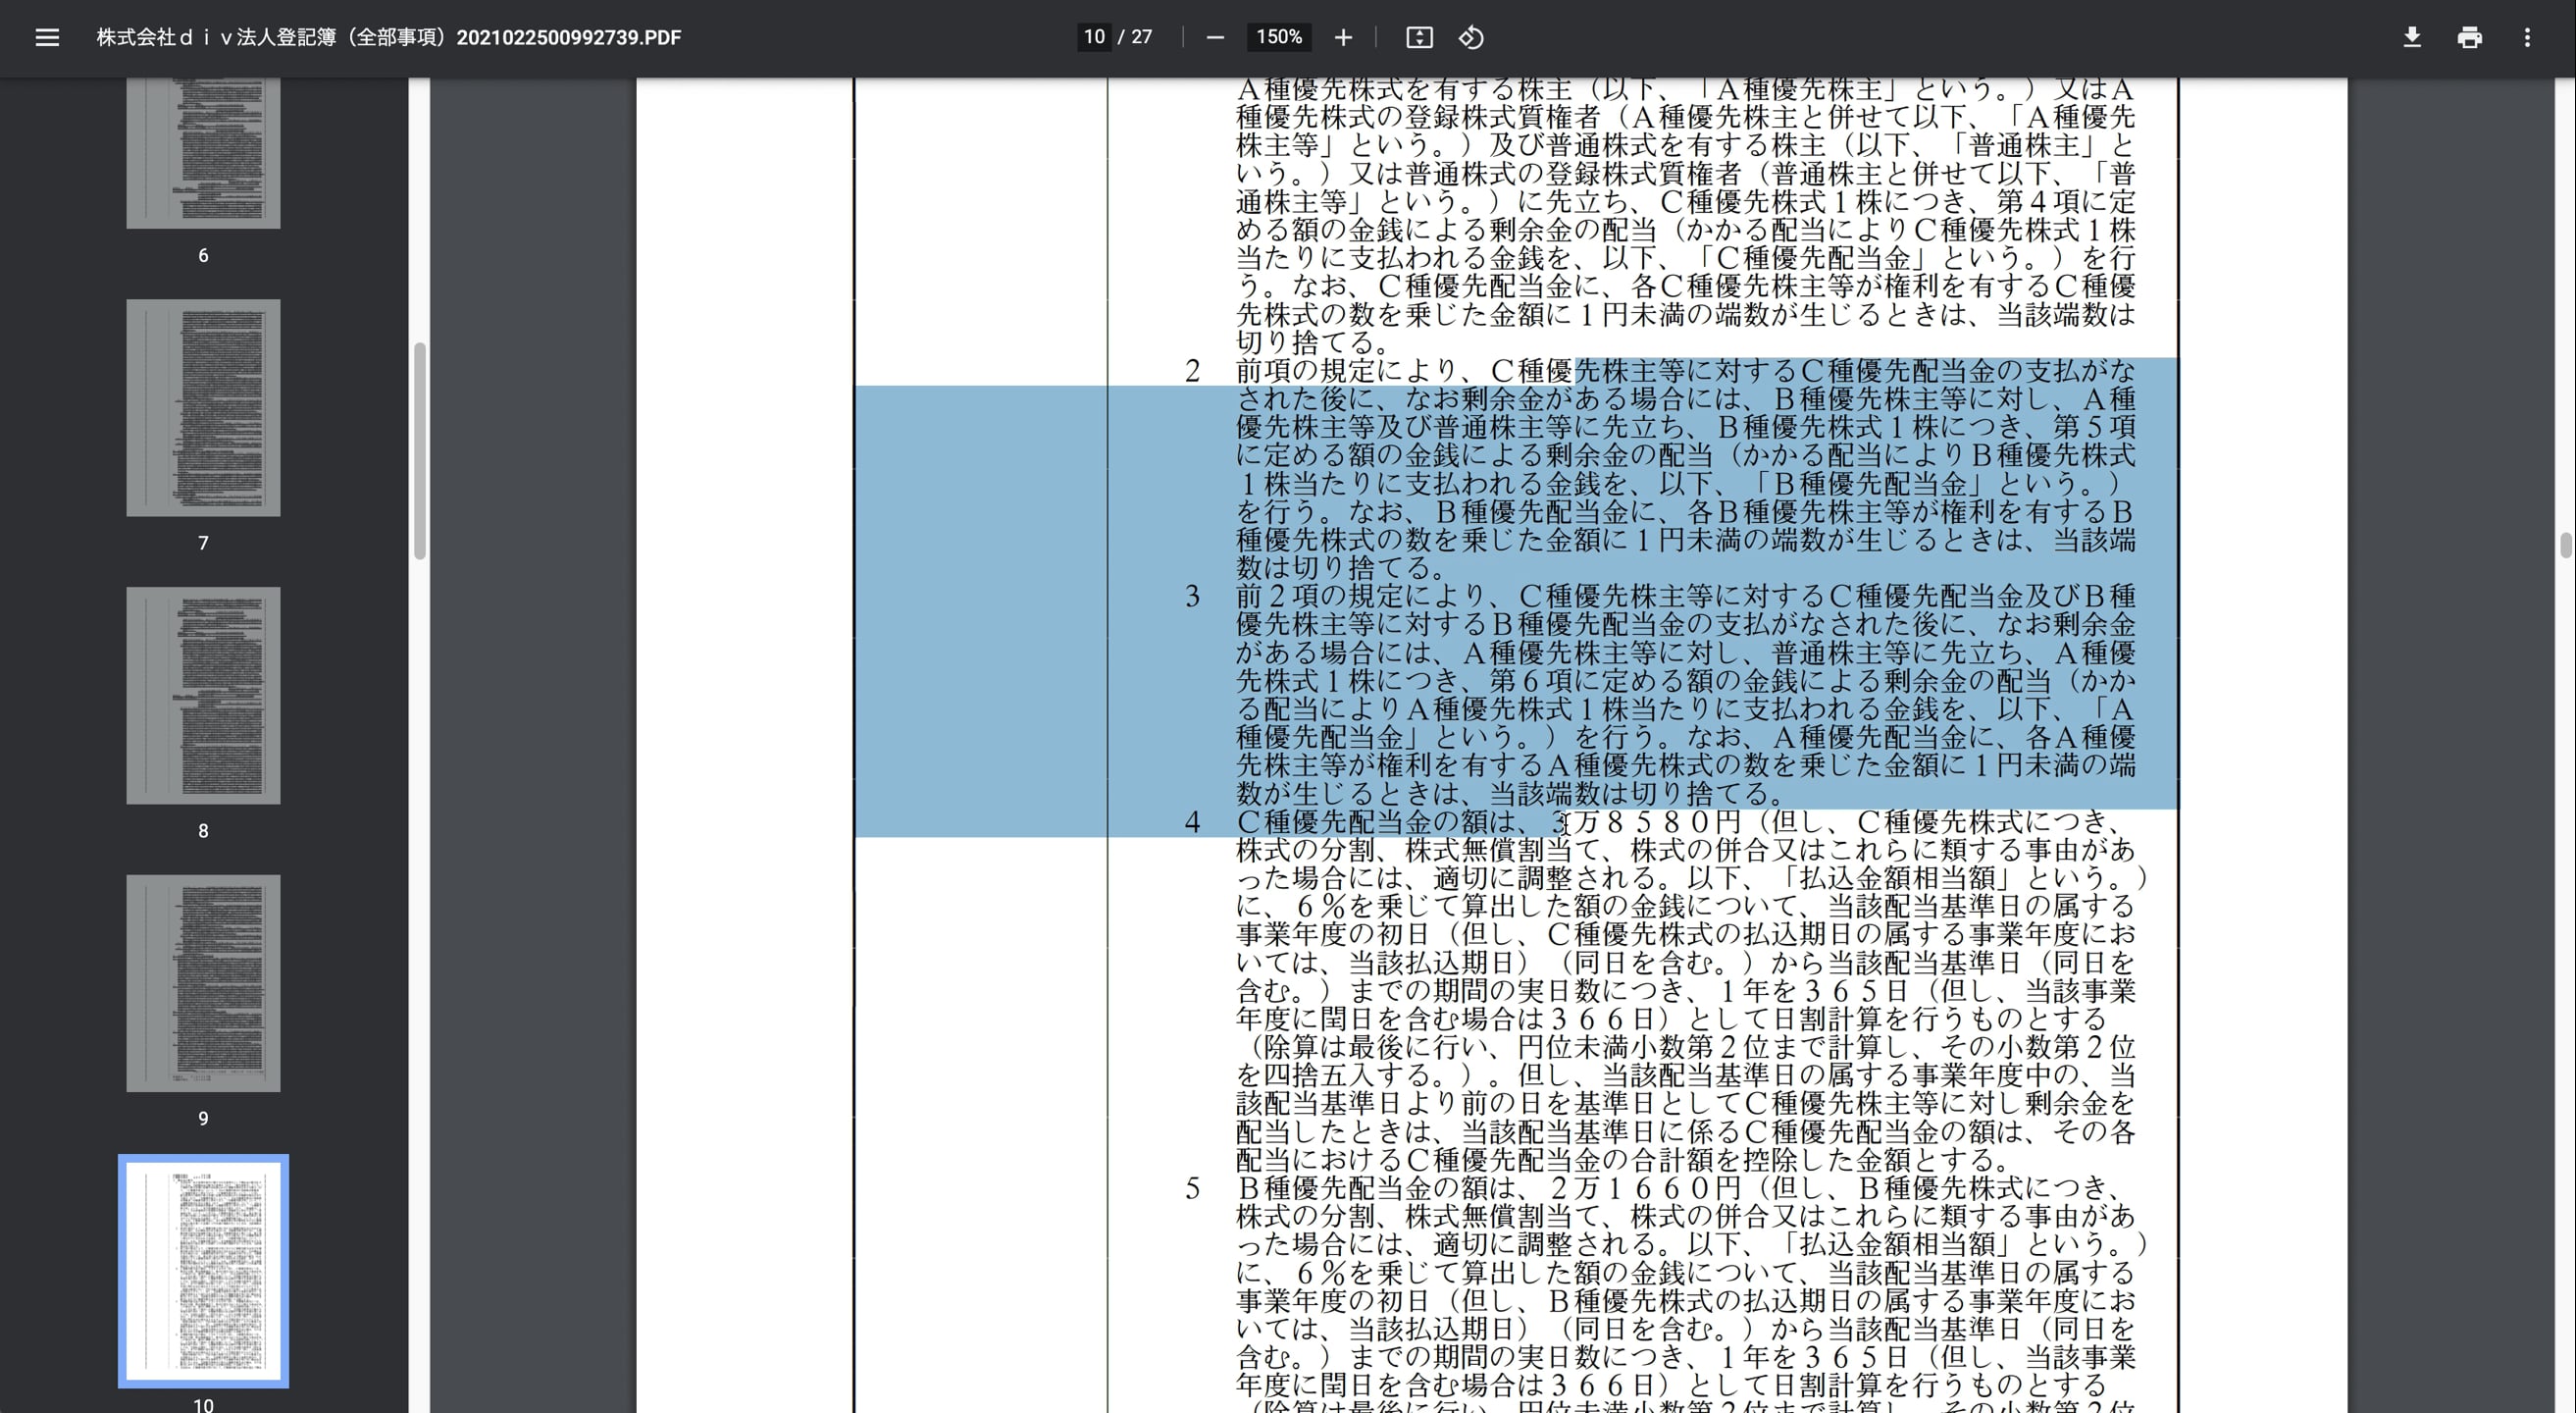Rotate the document counterclockwise
This screenshot has height=1413, width=2576.
pos(1471,38)
